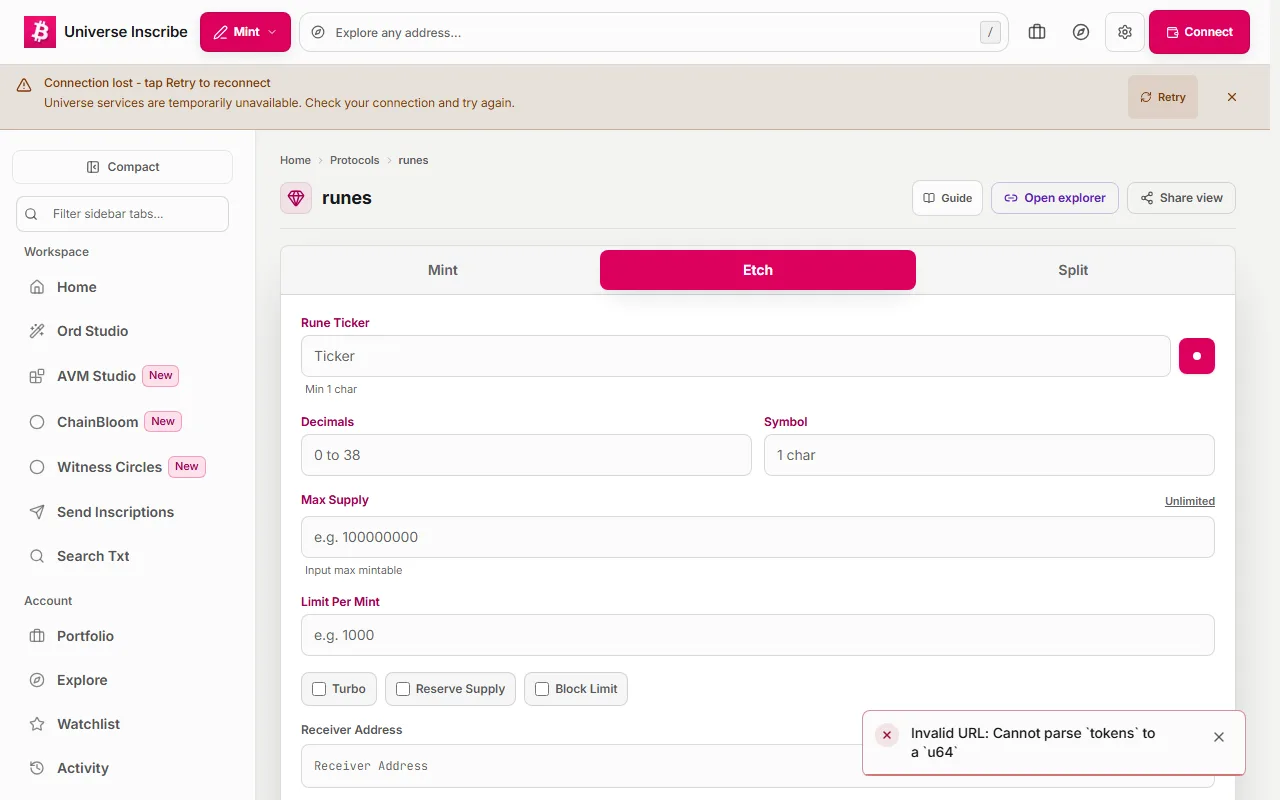The width and height of the screenshot is (1280, 800).
Task: Enable the Reserve Supply checkbox
Action: 403,689
